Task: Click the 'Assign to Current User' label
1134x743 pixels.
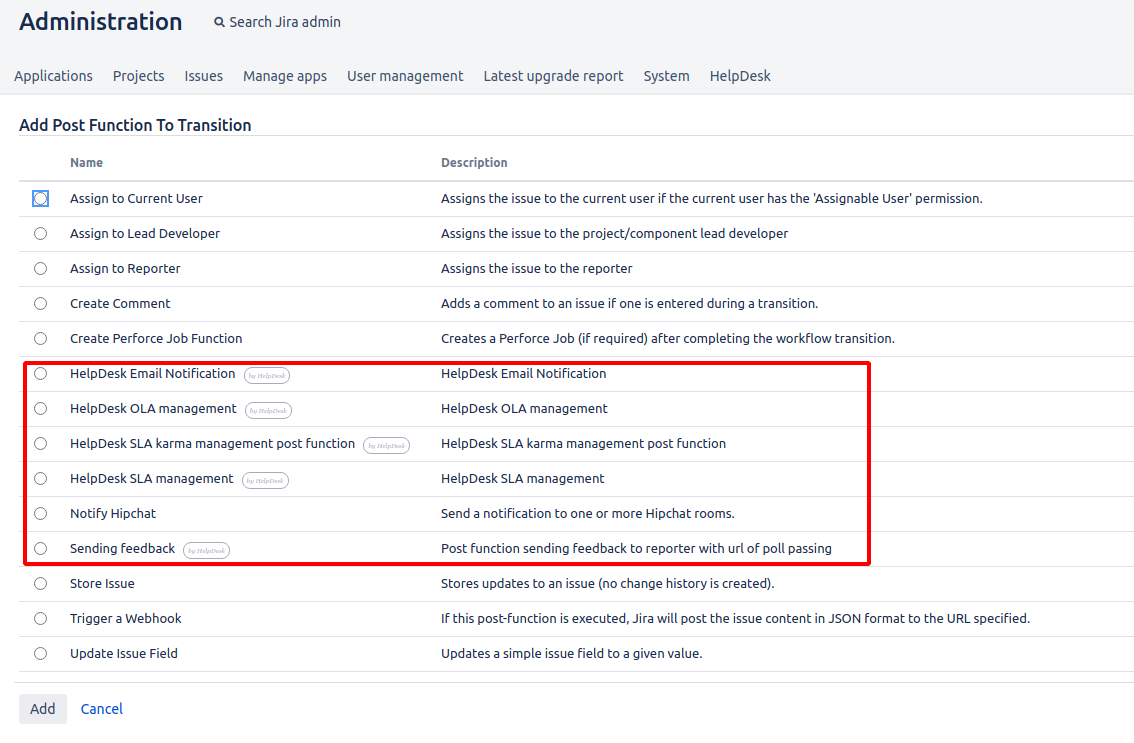Action: click(136, 198)
